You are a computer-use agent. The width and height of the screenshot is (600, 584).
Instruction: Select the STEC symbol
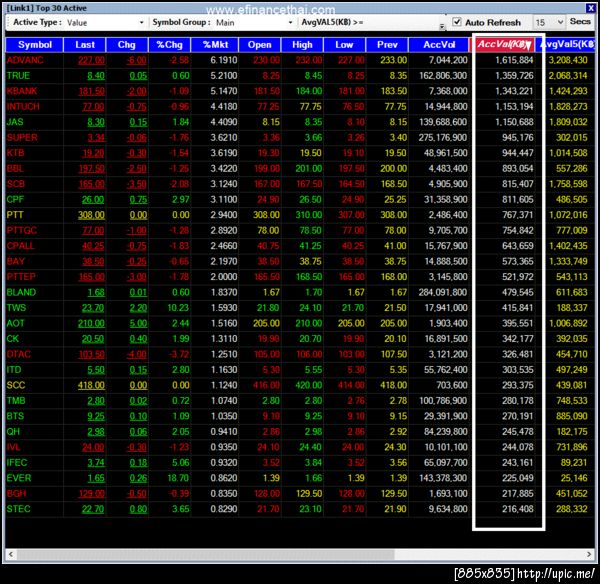click(x=18, y=509)
